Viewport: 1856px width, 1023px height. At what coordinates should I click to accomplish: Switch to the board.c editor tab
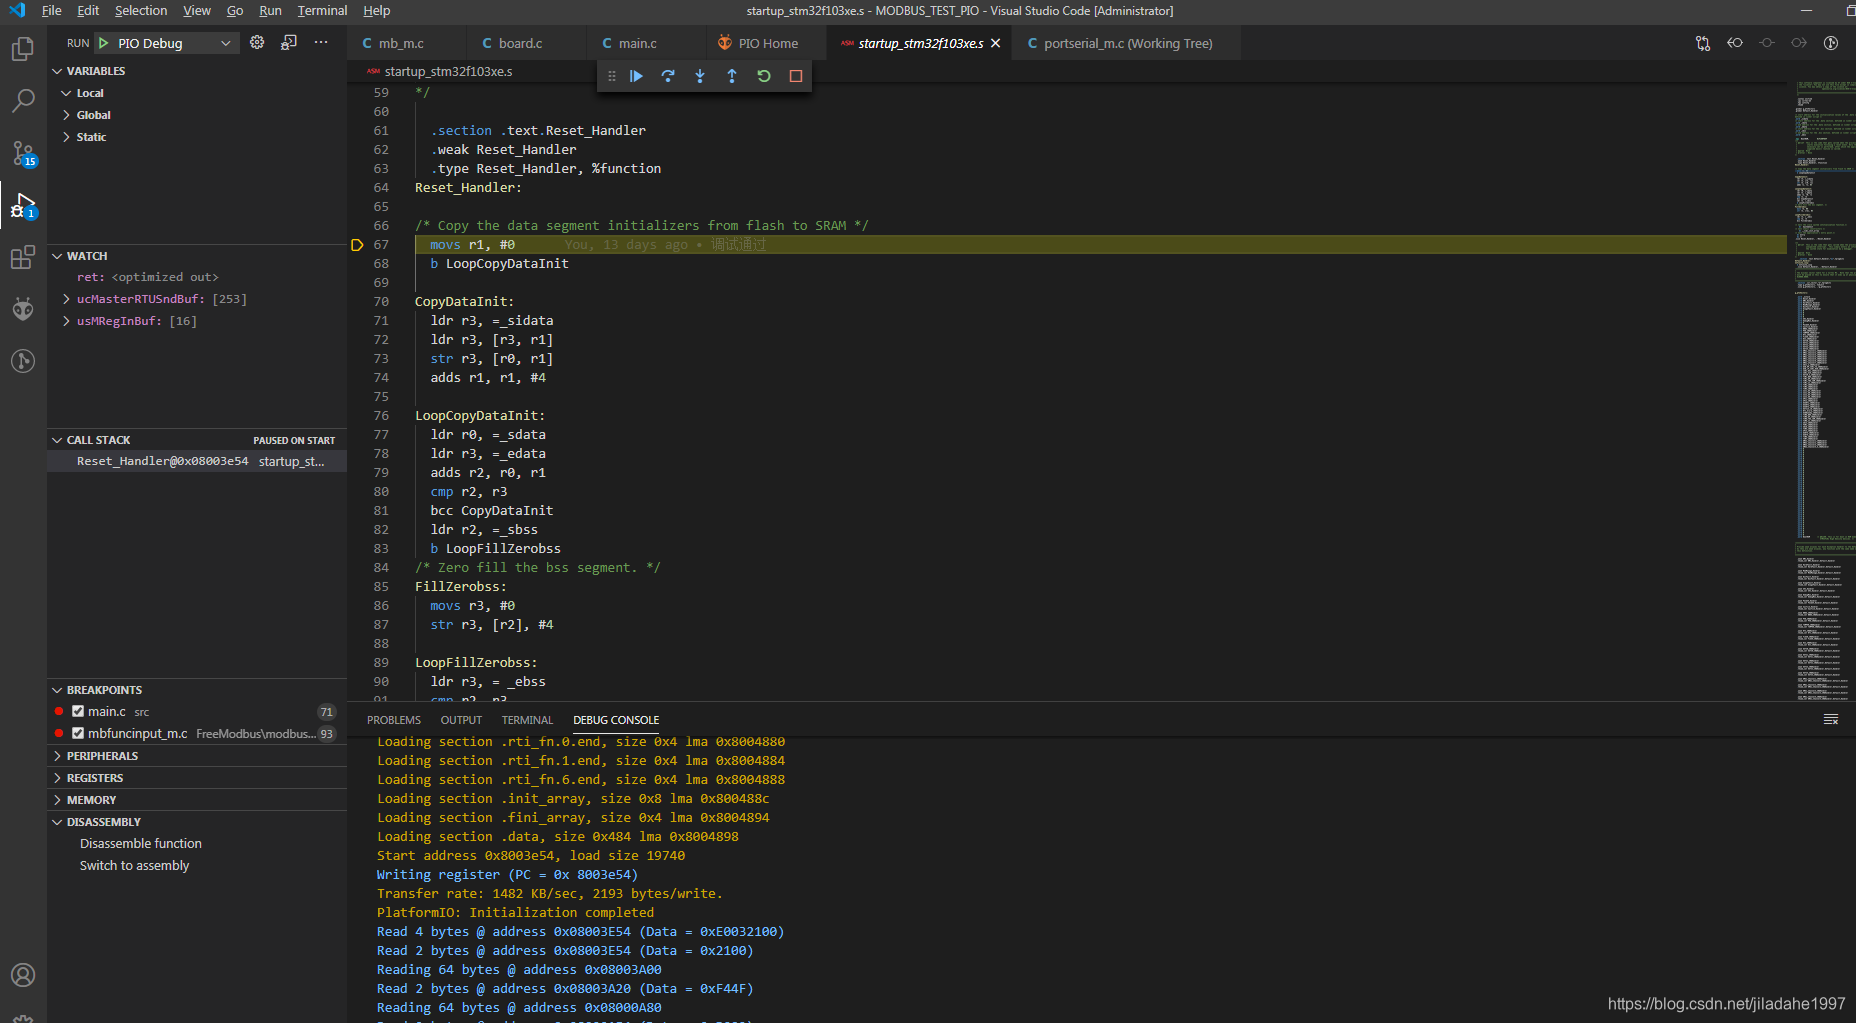point(520,43)
